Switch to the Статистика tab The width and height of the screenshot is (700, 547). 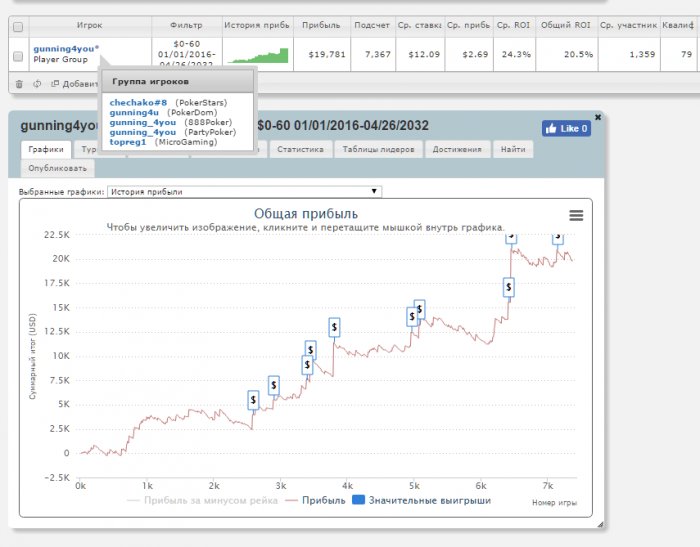pos(300,149)
